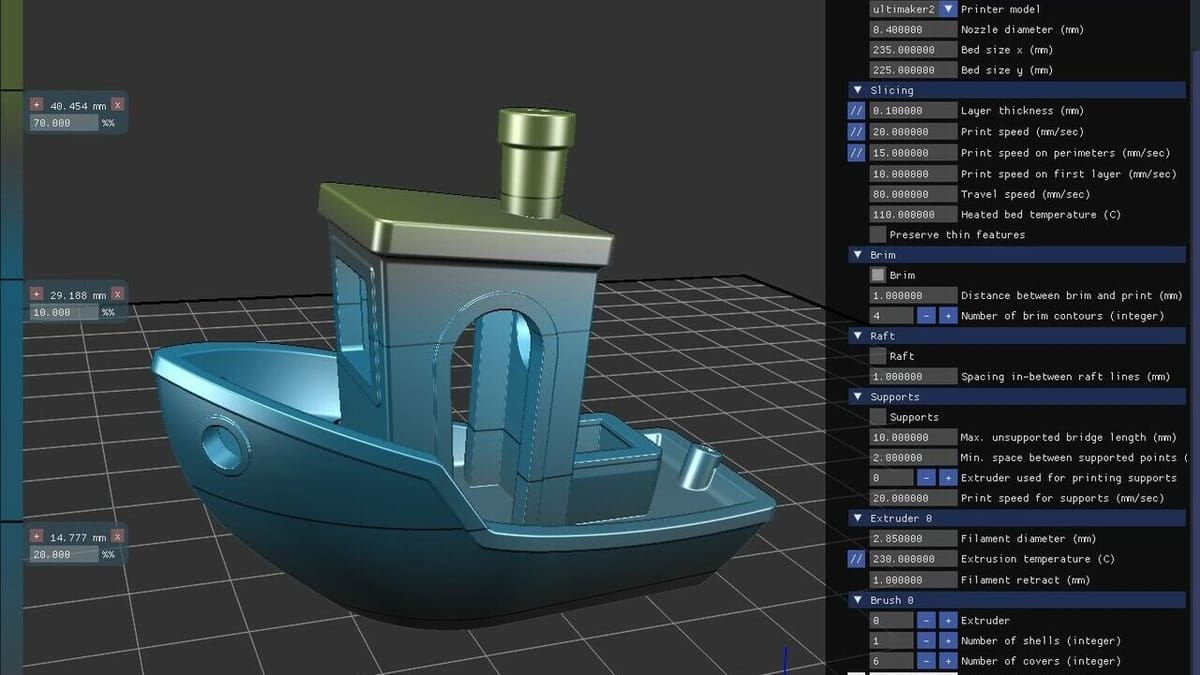1200x675 pixels.
Task: Click the Print speed on first layer field
Action: 913,174
